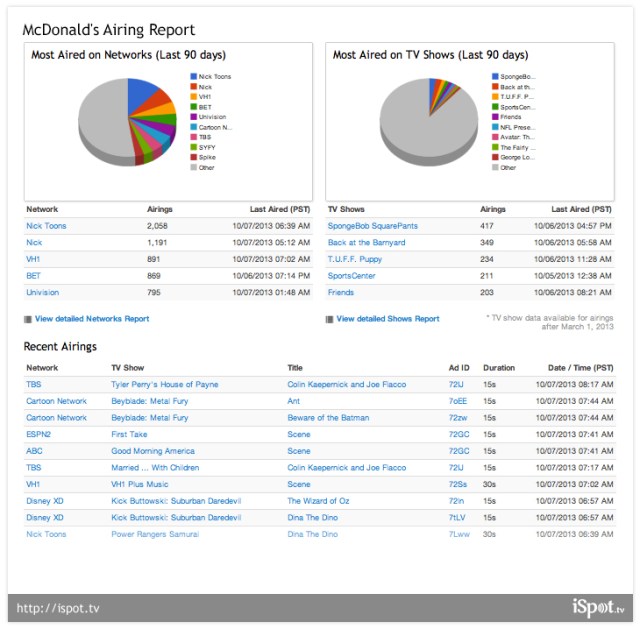The height and width of the screenshot is (629, 640).
Task: Open Friends show link
Action: click(341, 292)
